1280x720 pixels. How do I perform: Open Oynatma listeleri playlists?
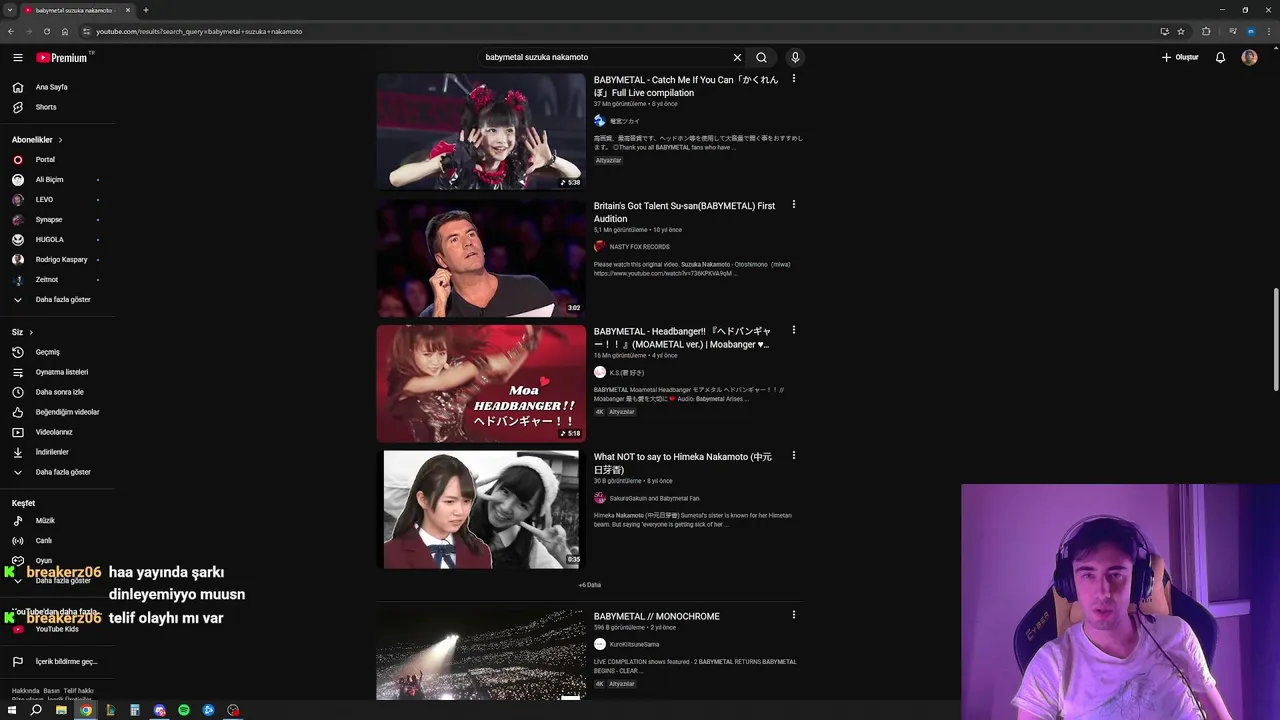[57, 372]
